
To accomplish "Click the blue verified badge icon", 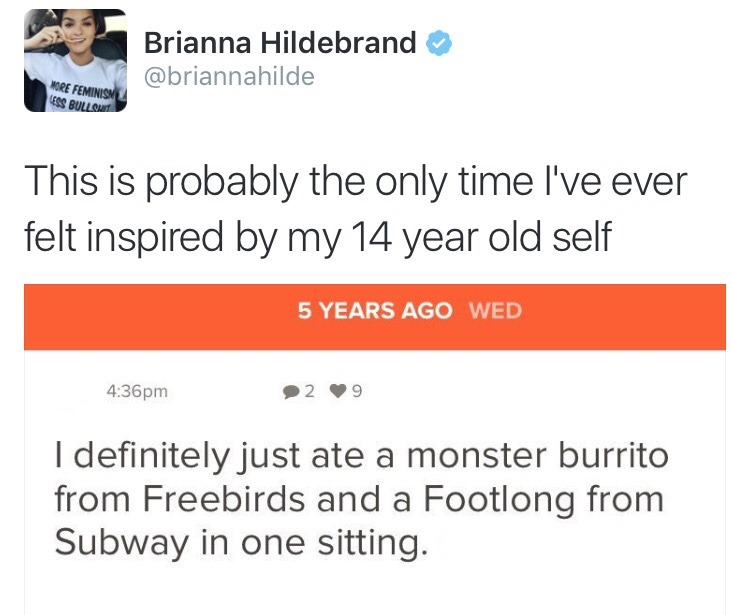I will [x=439, y=43].
